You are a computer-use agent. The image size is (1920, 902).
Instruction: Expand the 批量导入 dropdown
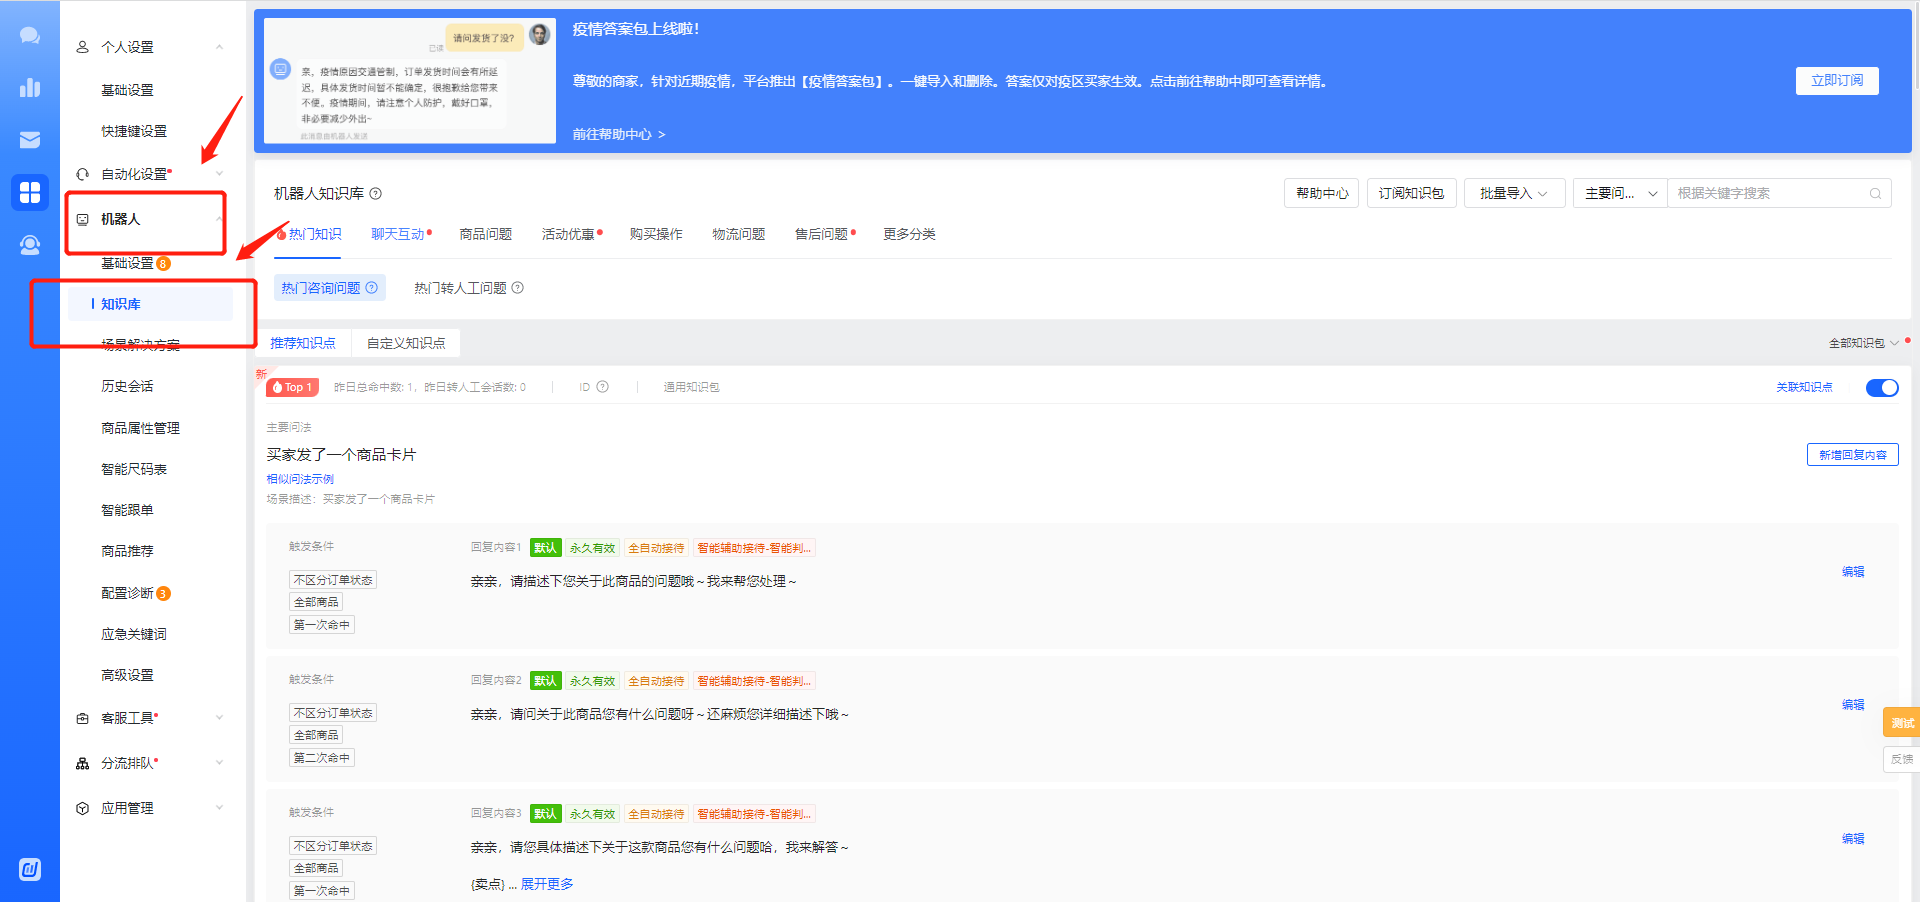coord(1513,194)
